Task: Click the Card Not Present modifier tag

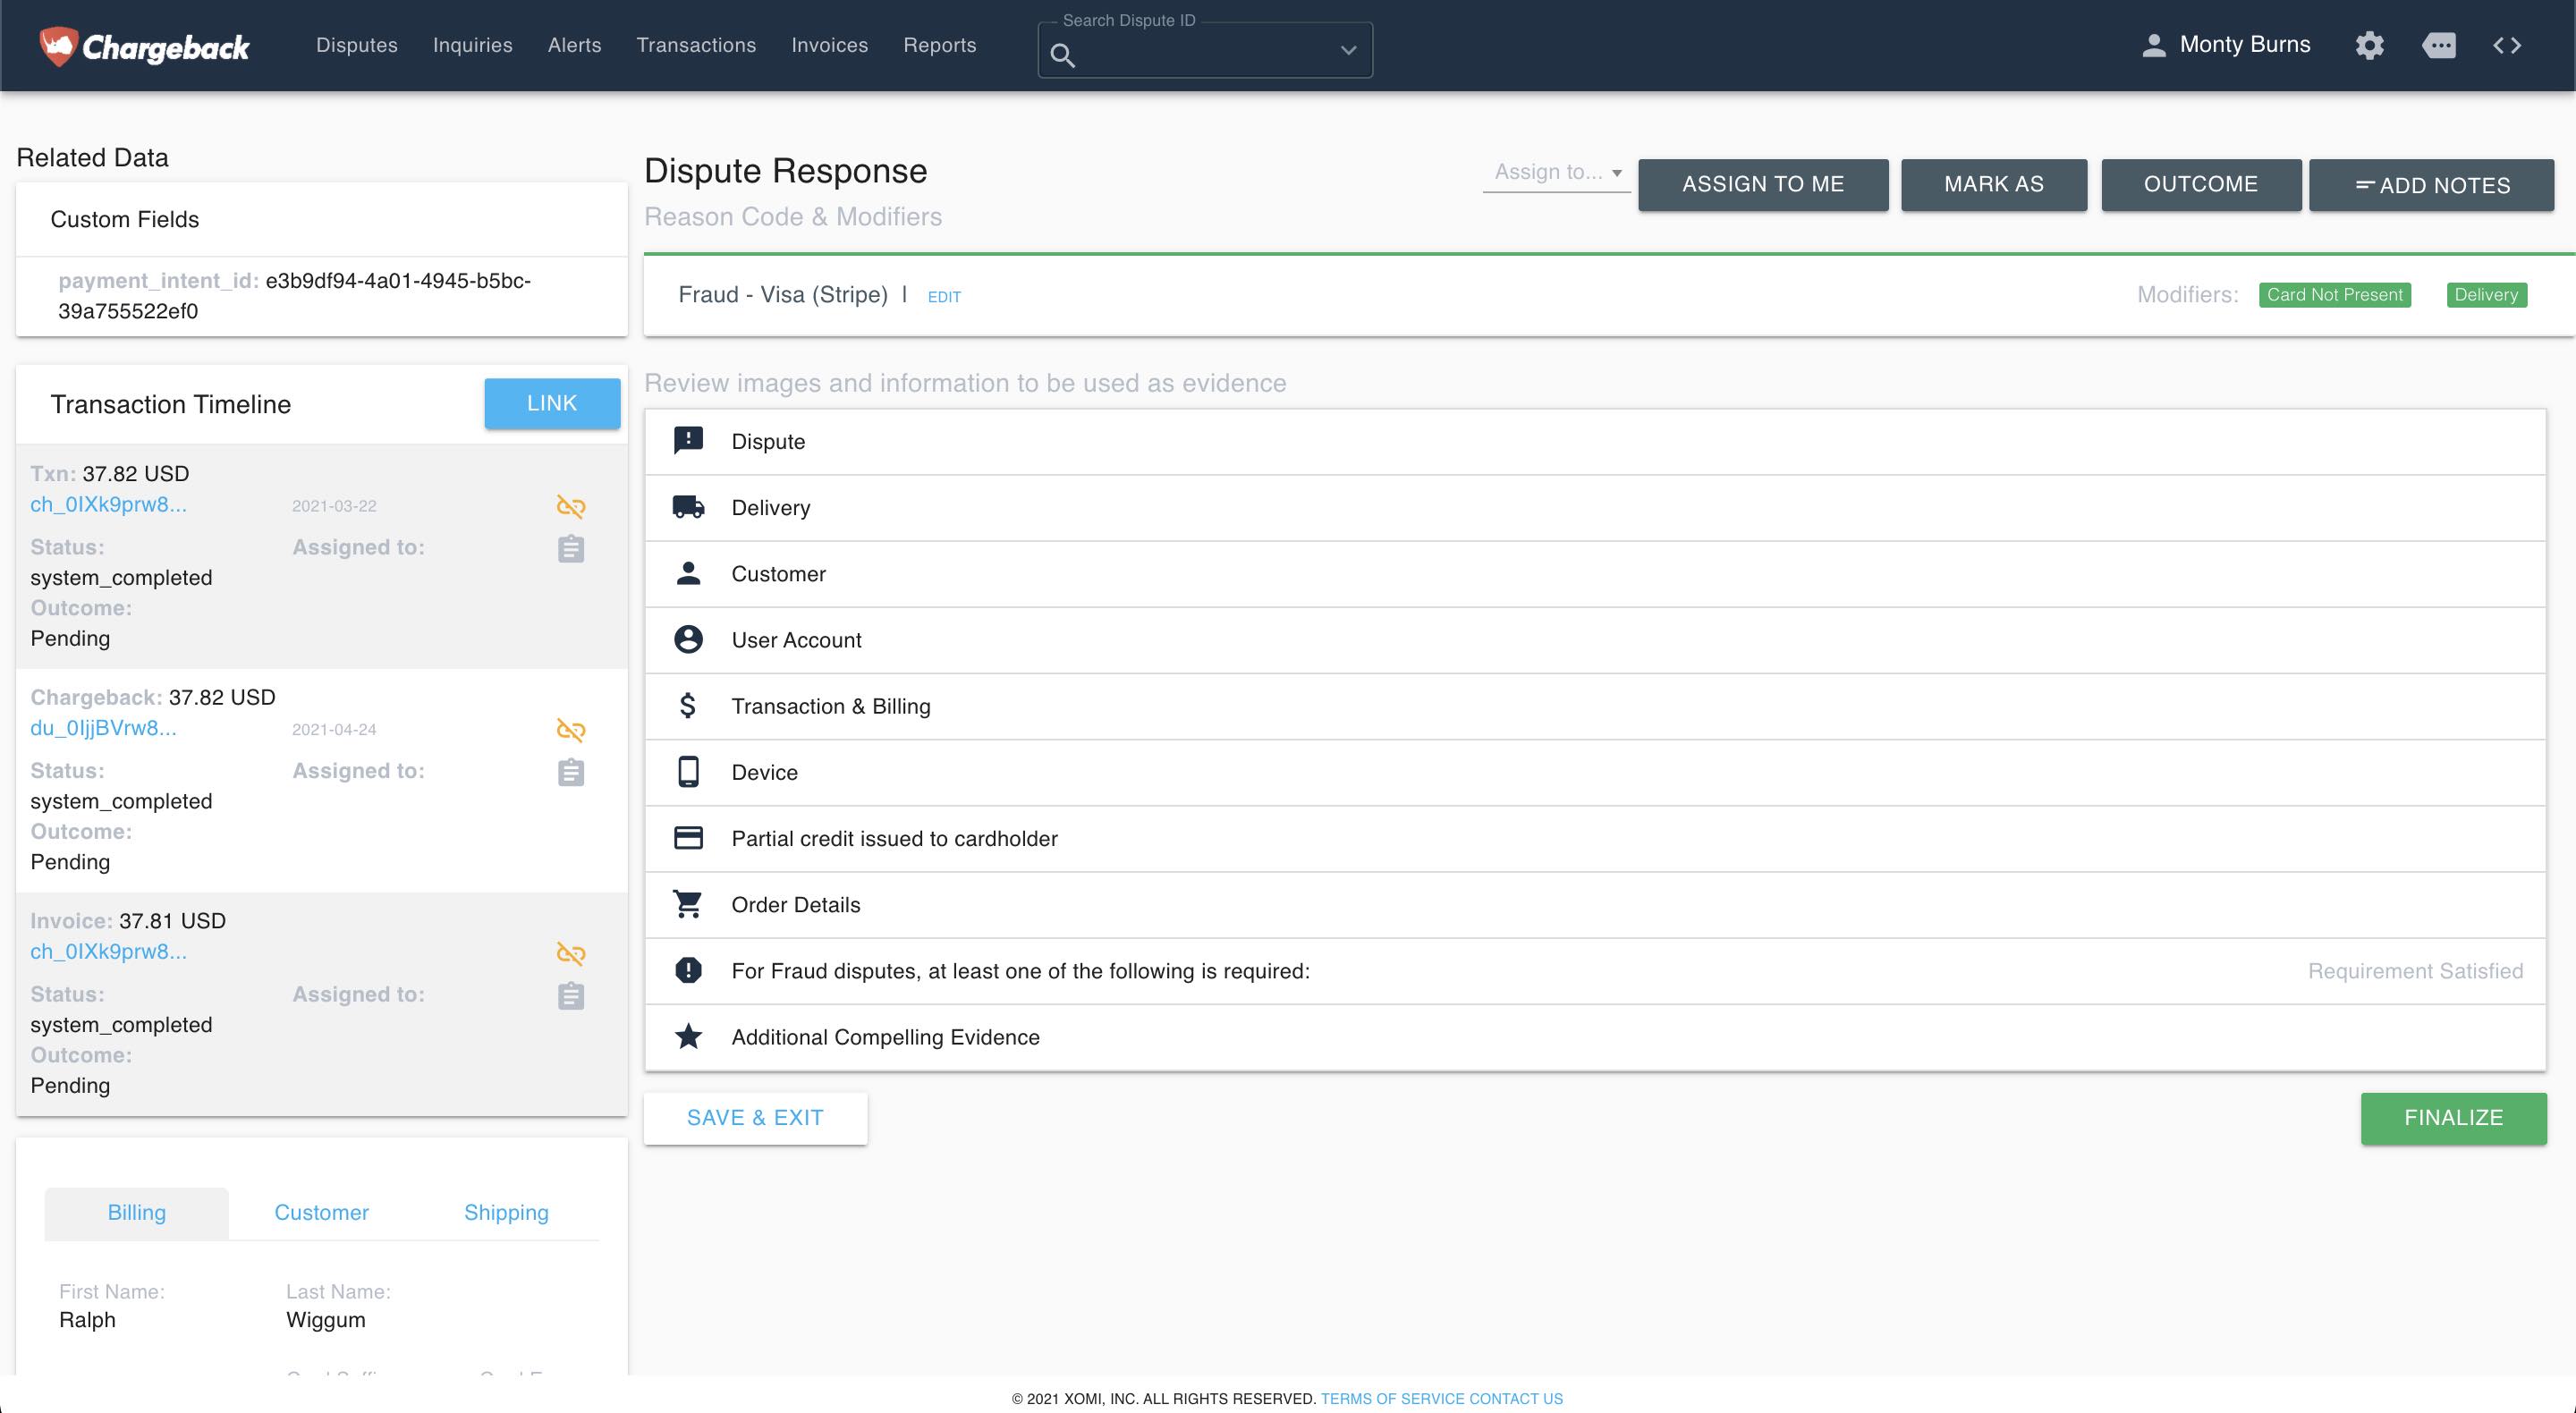Action: click(x=2334, y=295)
